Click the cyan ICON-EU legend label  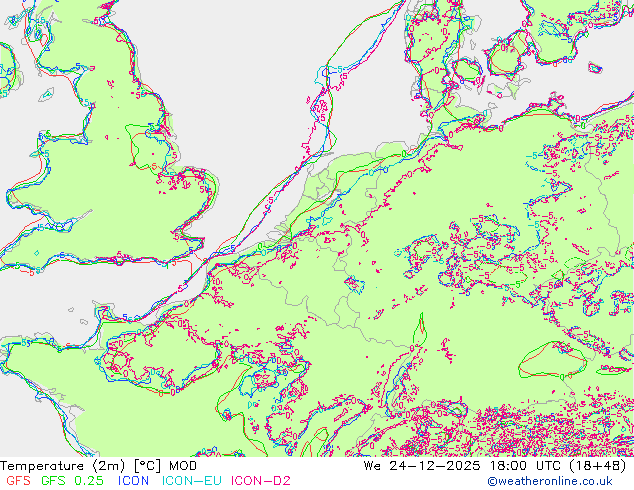tap(192, 481)
